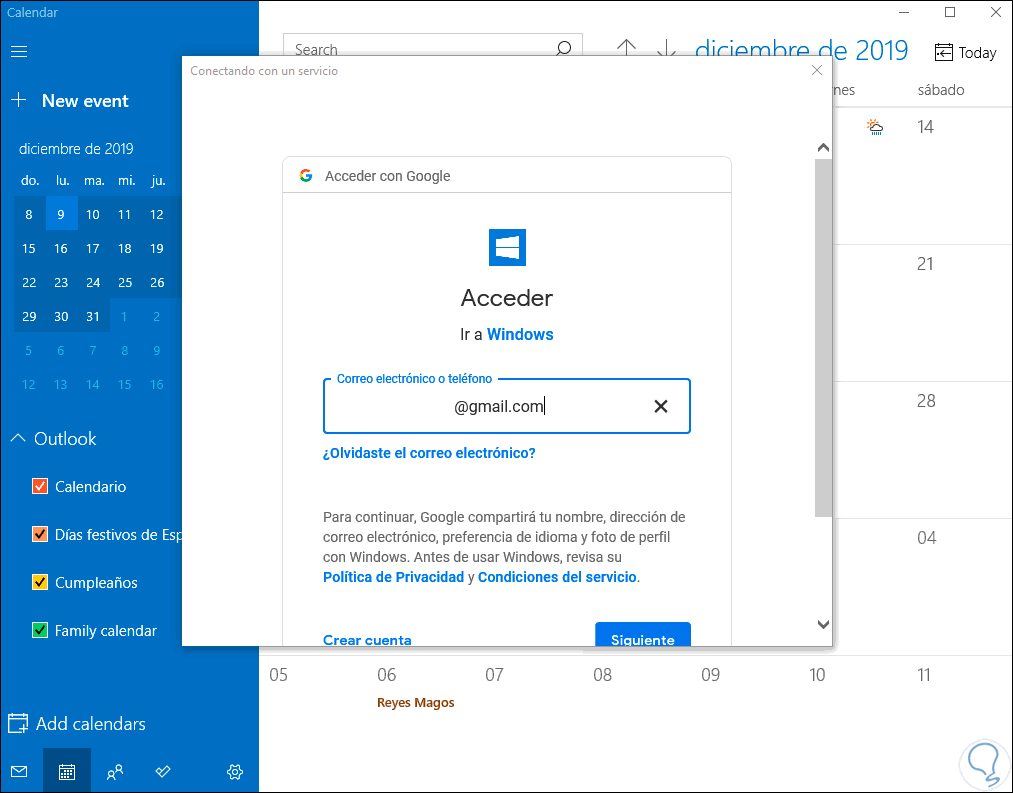Select day 22 in the mini calendar
This screenshot has width=1013, height=793.
pos(29,282)
